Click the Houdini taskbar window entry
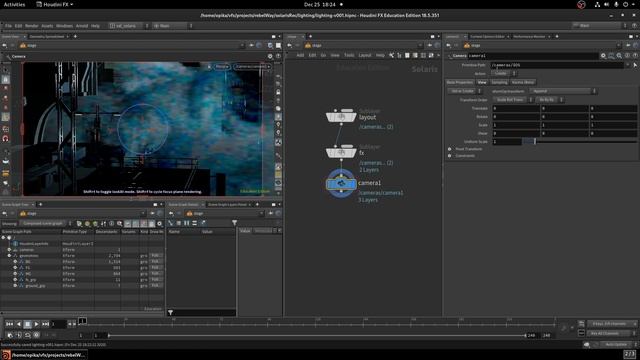Viewport: 640px width, 360px height. click(44, 355)
